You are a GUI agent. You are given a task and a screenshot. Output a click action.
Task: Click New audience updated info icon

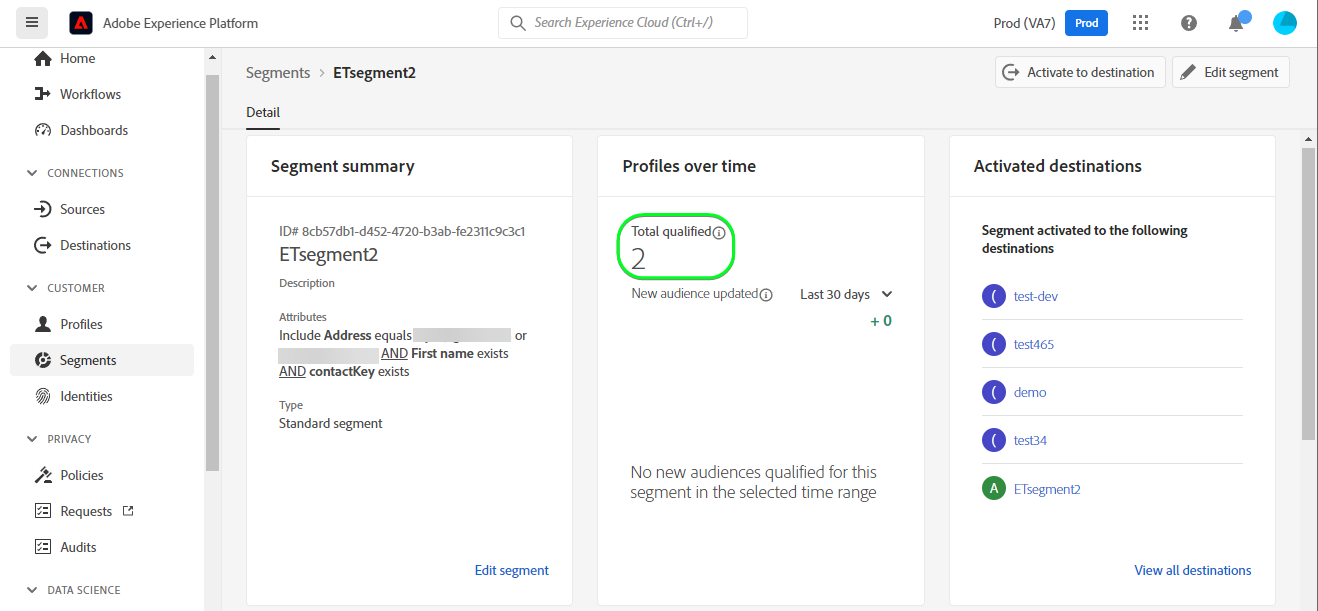[x=766, y=295]
